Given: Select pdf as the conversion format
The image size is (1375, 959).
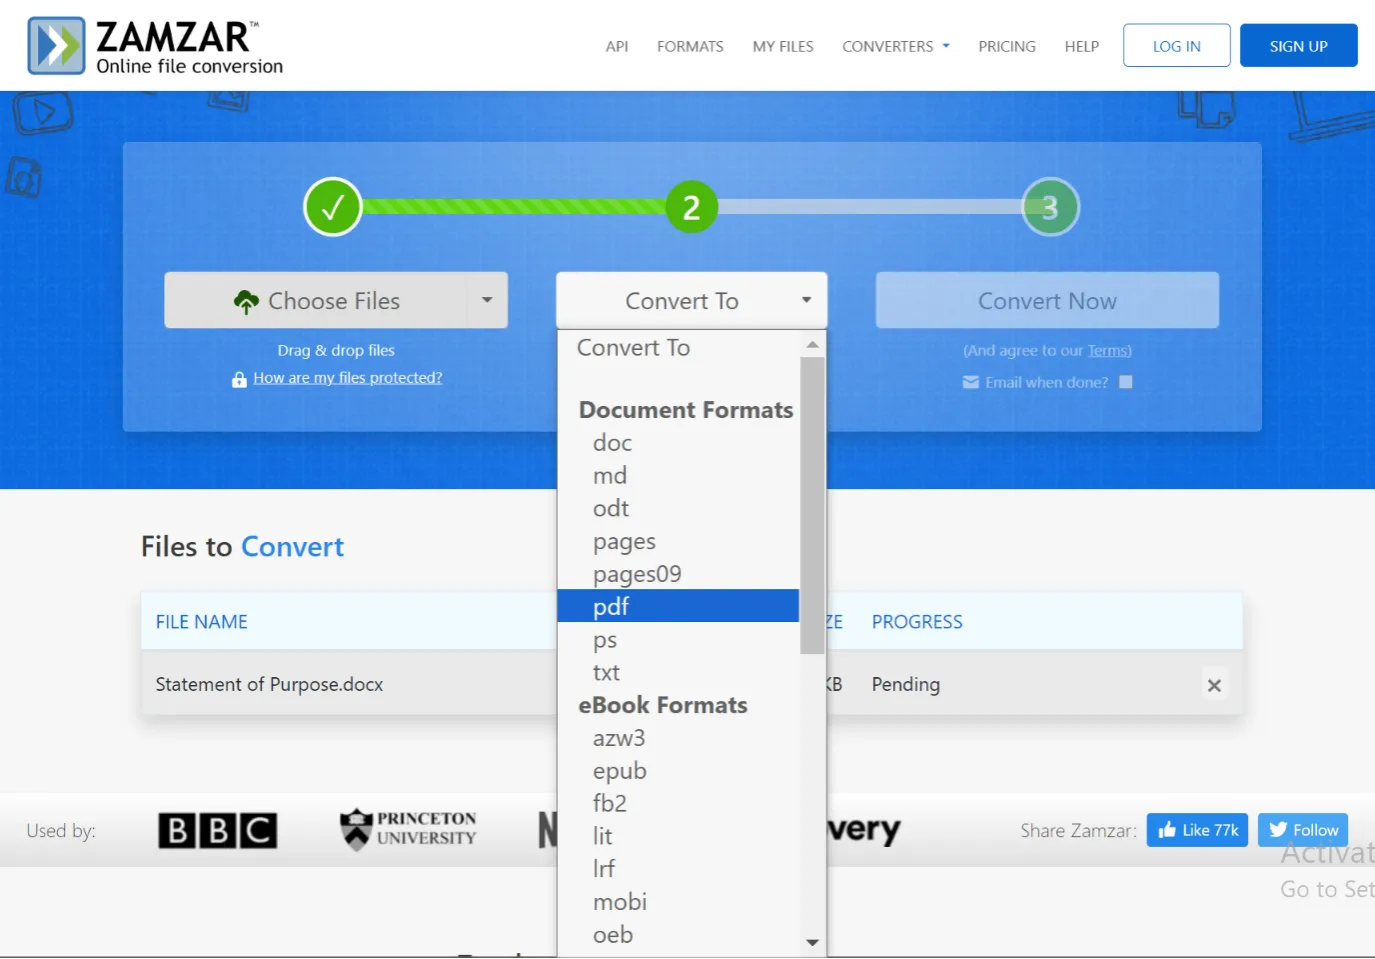Looking at the screenshot, I should coord(678,606).
